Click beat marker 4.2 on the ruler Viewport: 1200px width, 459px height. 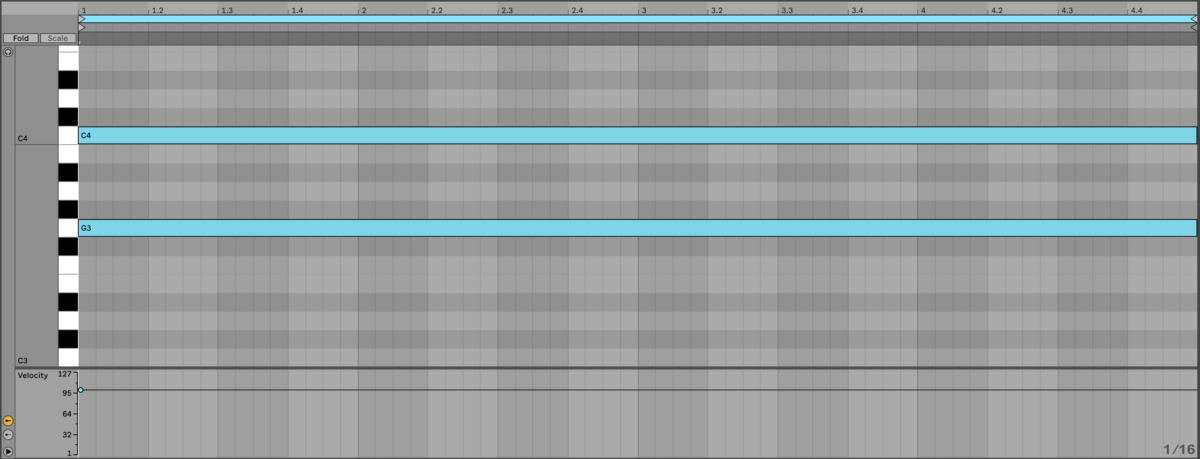click(997, 10)
